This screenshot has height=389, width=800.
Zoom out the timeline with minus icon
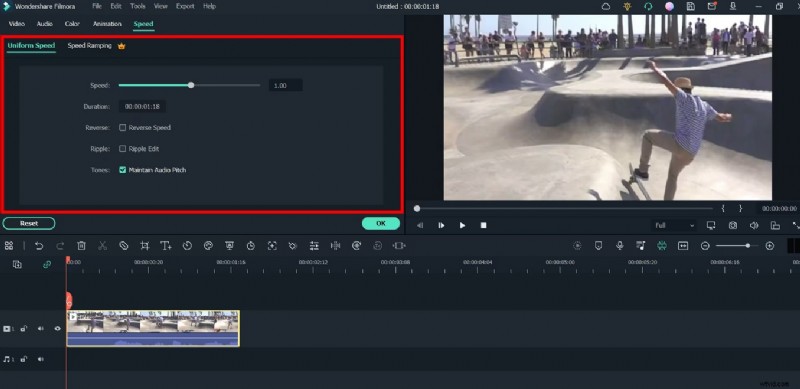705,246
